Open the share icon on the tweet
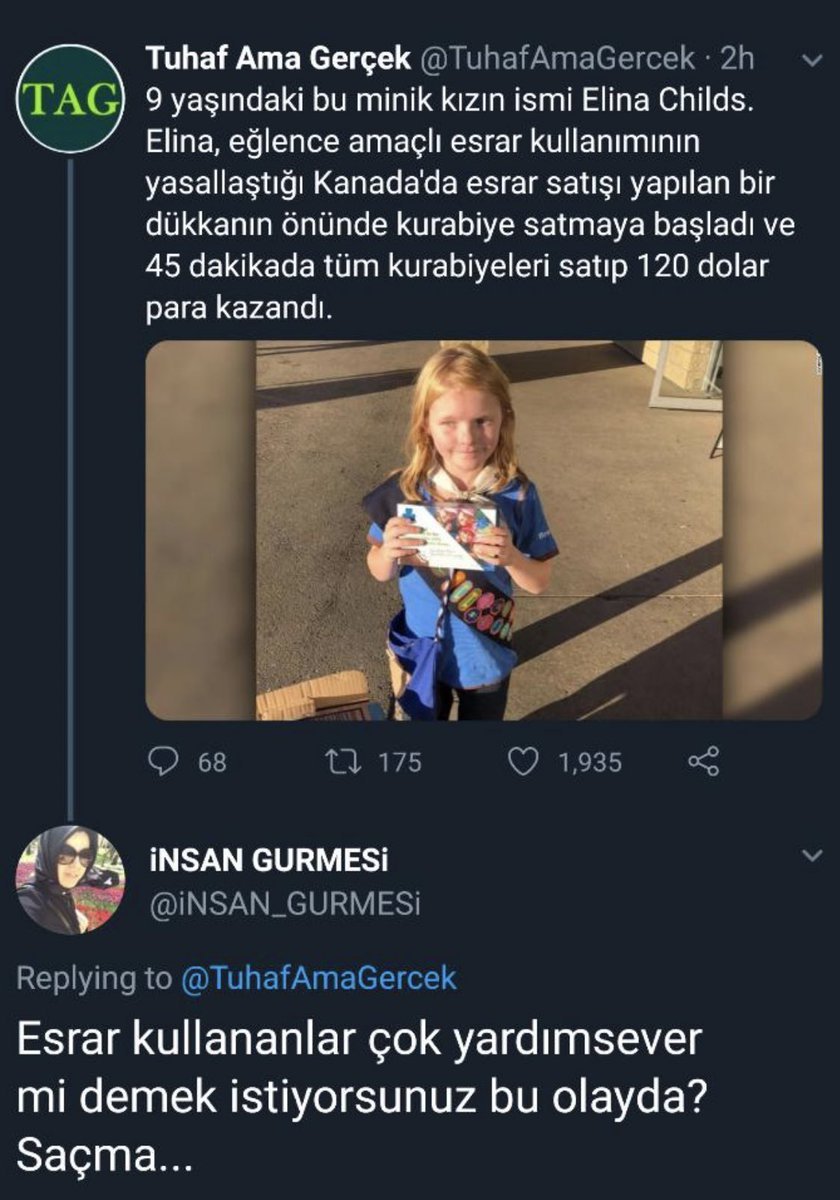 pyautogui.click(x=703, y=762)
